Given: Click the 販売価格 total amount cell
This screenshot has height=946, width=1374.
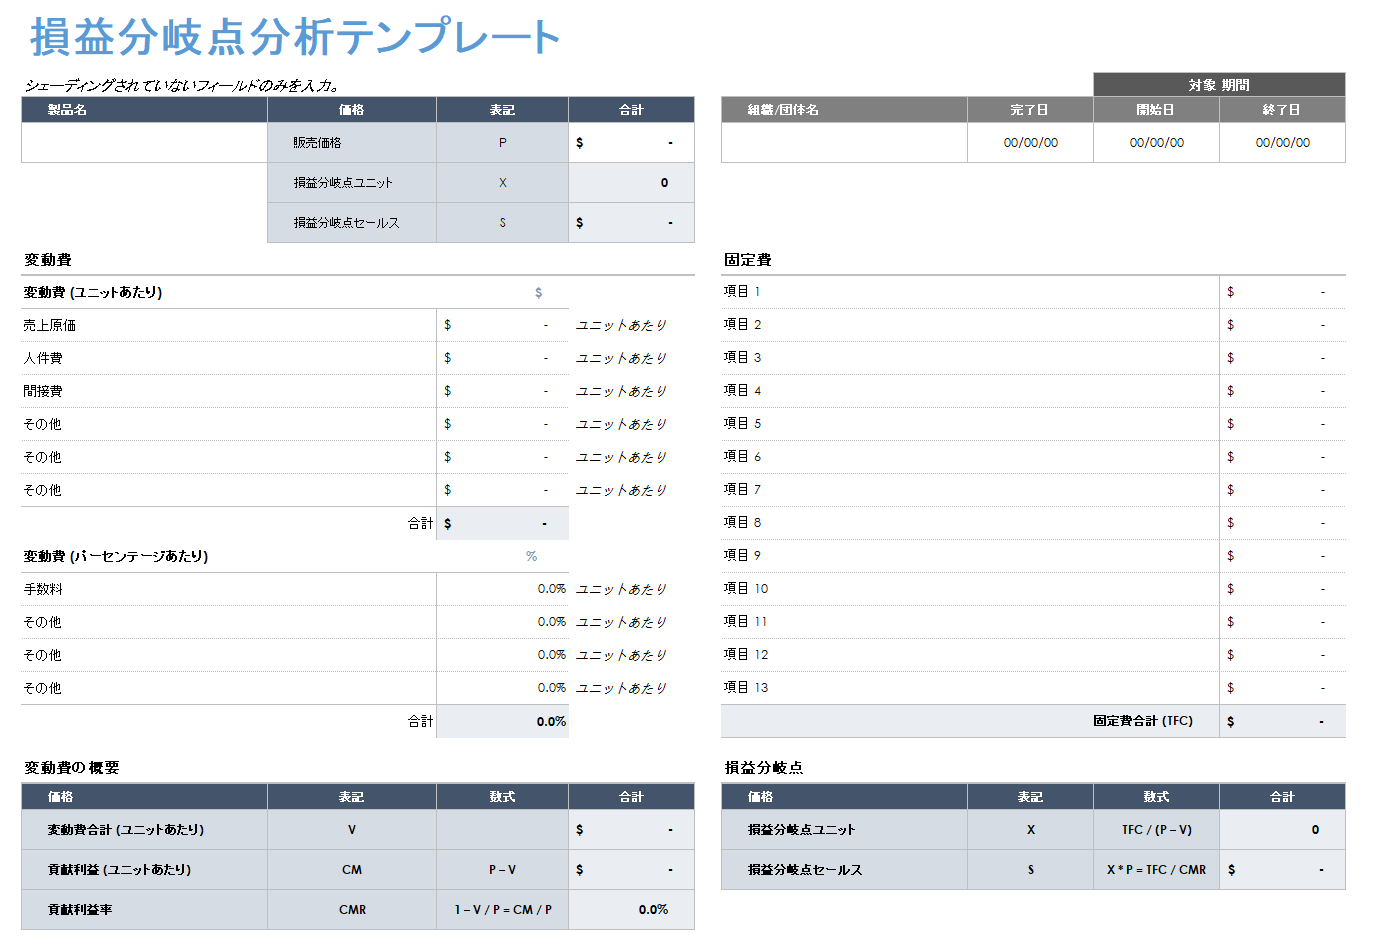Looking at the screenshot, I should [x=631, y=142].
